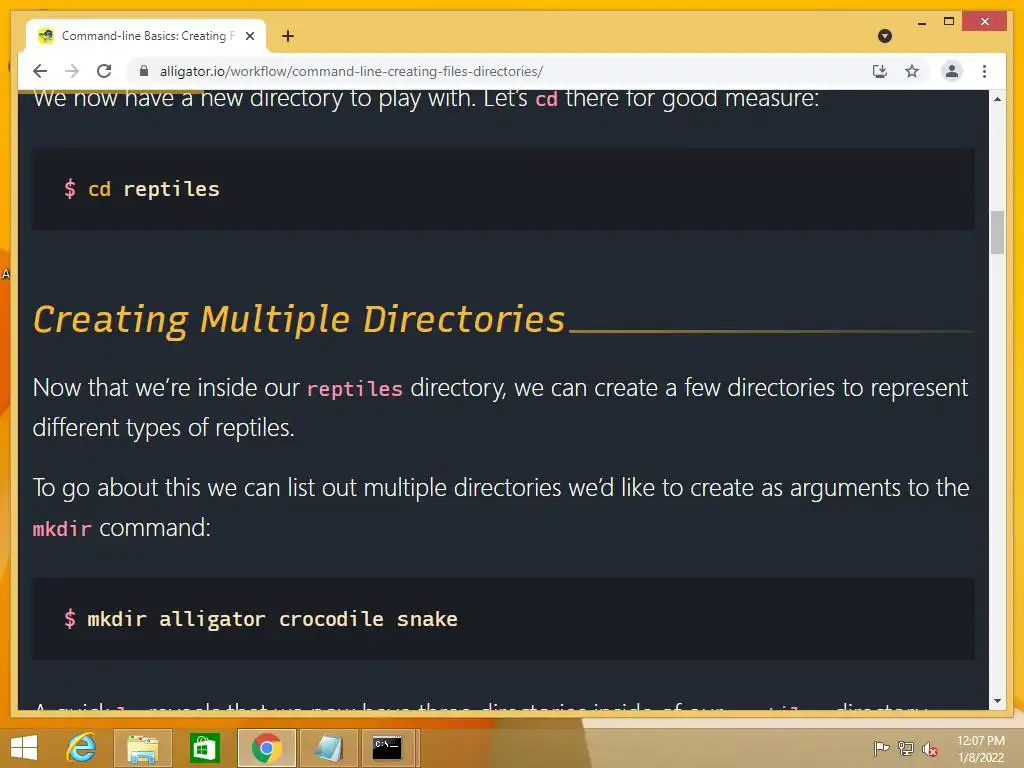View site security lock info
The image size is (1024, 768).
[144, 71]
